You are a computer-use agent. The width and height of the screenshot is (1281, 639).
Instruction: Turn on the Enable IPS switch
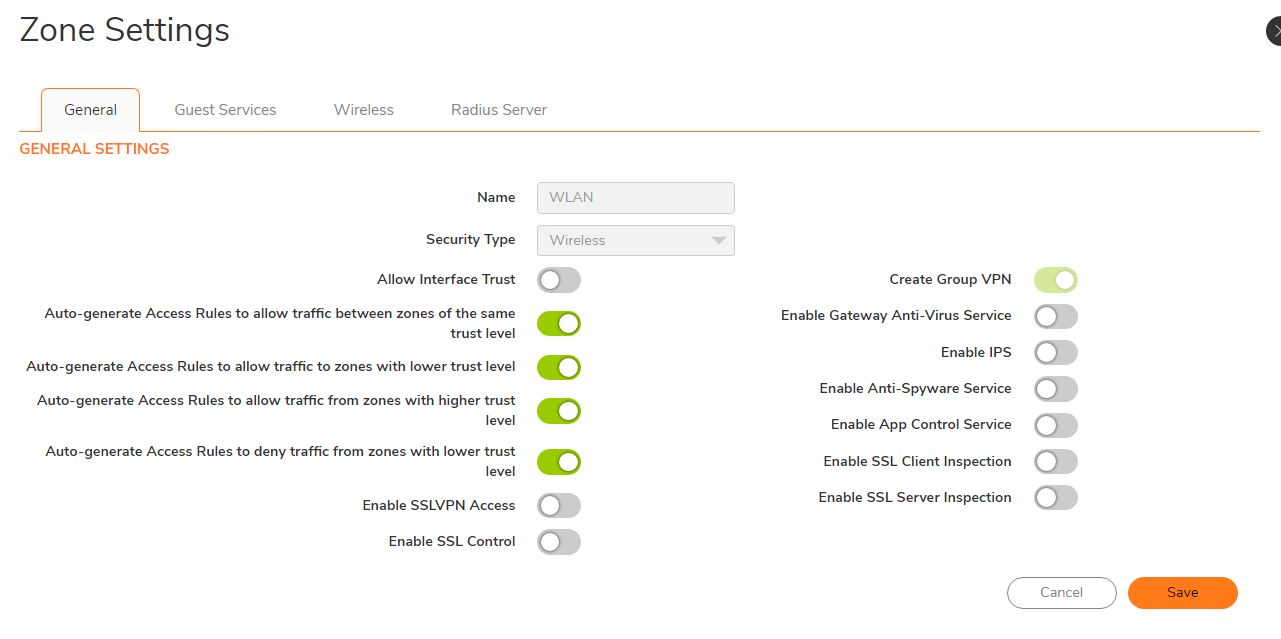pos(1056,352)
